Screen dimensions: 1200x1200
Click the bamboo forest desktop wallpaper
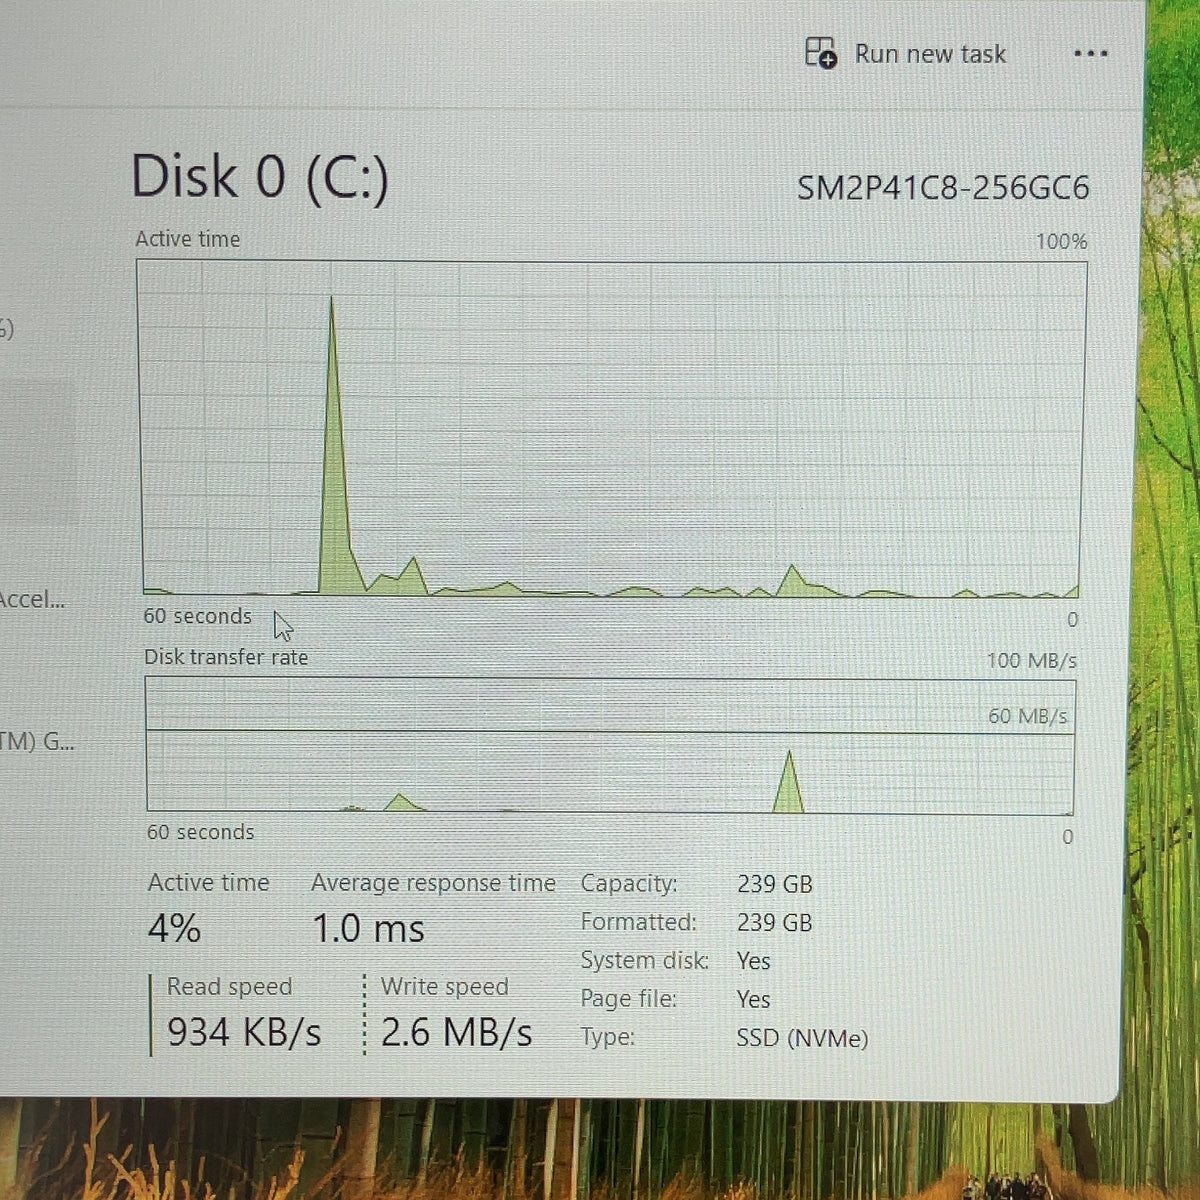point(1172,600)
